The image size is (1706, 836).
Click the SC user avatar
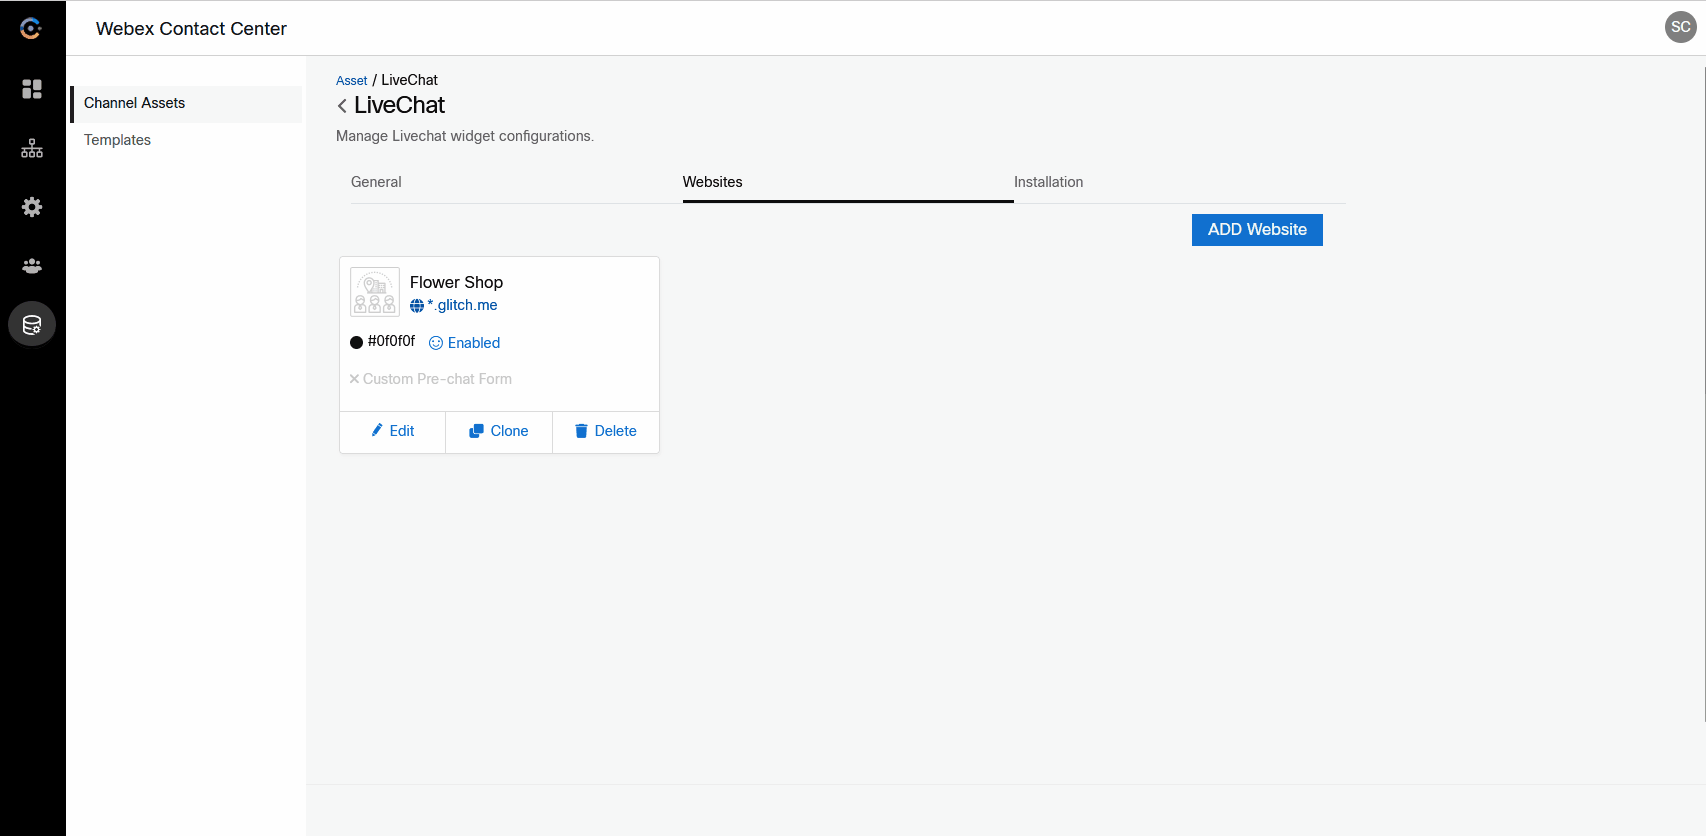[1680, 27]
